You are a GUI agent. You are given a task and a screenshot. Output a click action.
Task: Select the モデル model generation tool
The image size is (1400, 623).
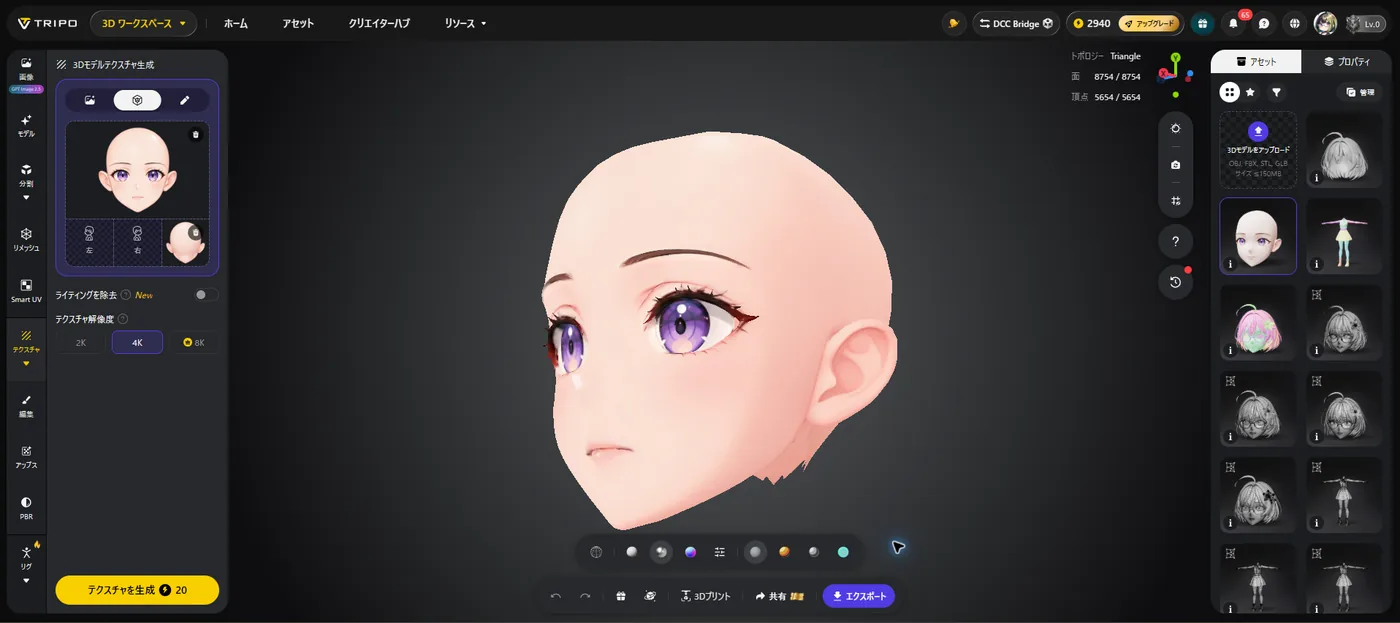(x=26, y=125)
